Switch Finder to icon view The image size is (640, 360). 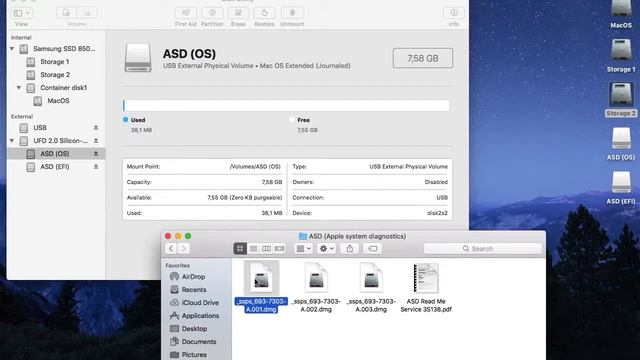[x=240, y=249]
